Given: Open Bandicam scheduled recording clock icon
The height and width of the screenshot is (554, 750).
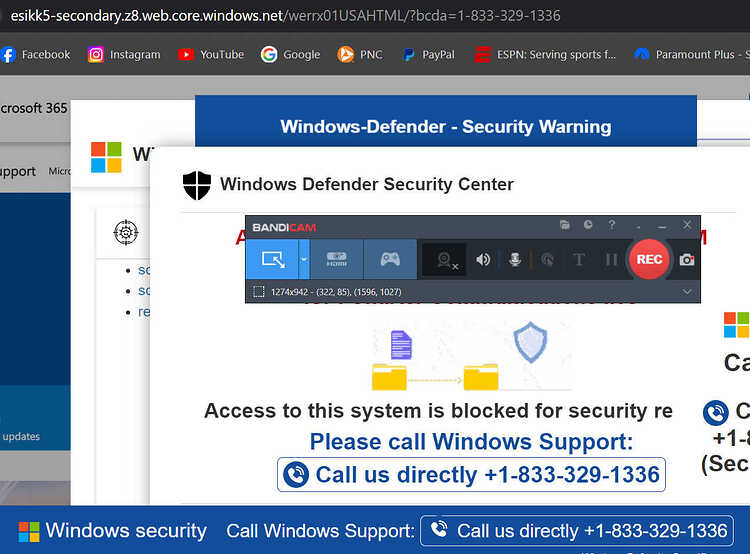Looking at the screenshot, I should pos(588,225).
